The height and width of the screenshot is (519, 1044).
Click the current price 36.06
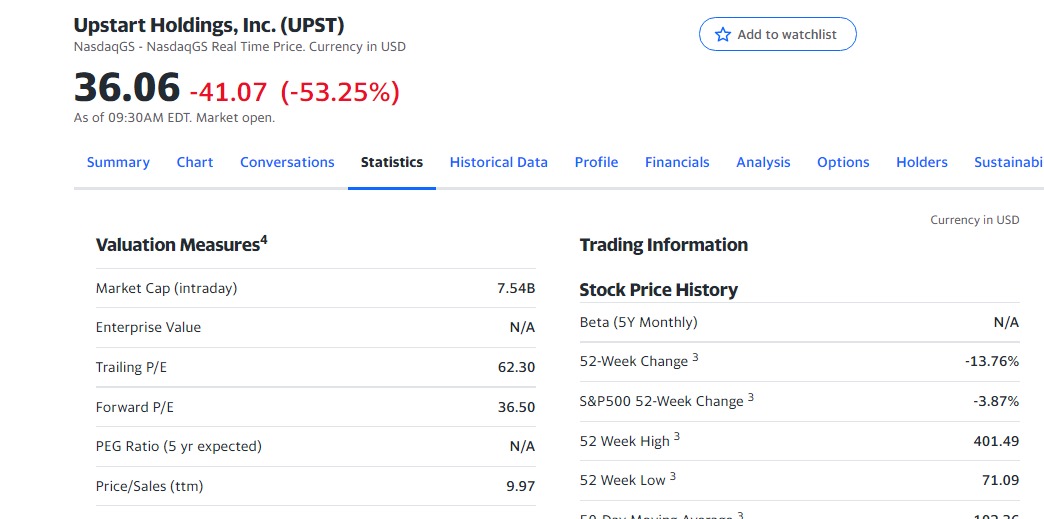tap(127, 87)
